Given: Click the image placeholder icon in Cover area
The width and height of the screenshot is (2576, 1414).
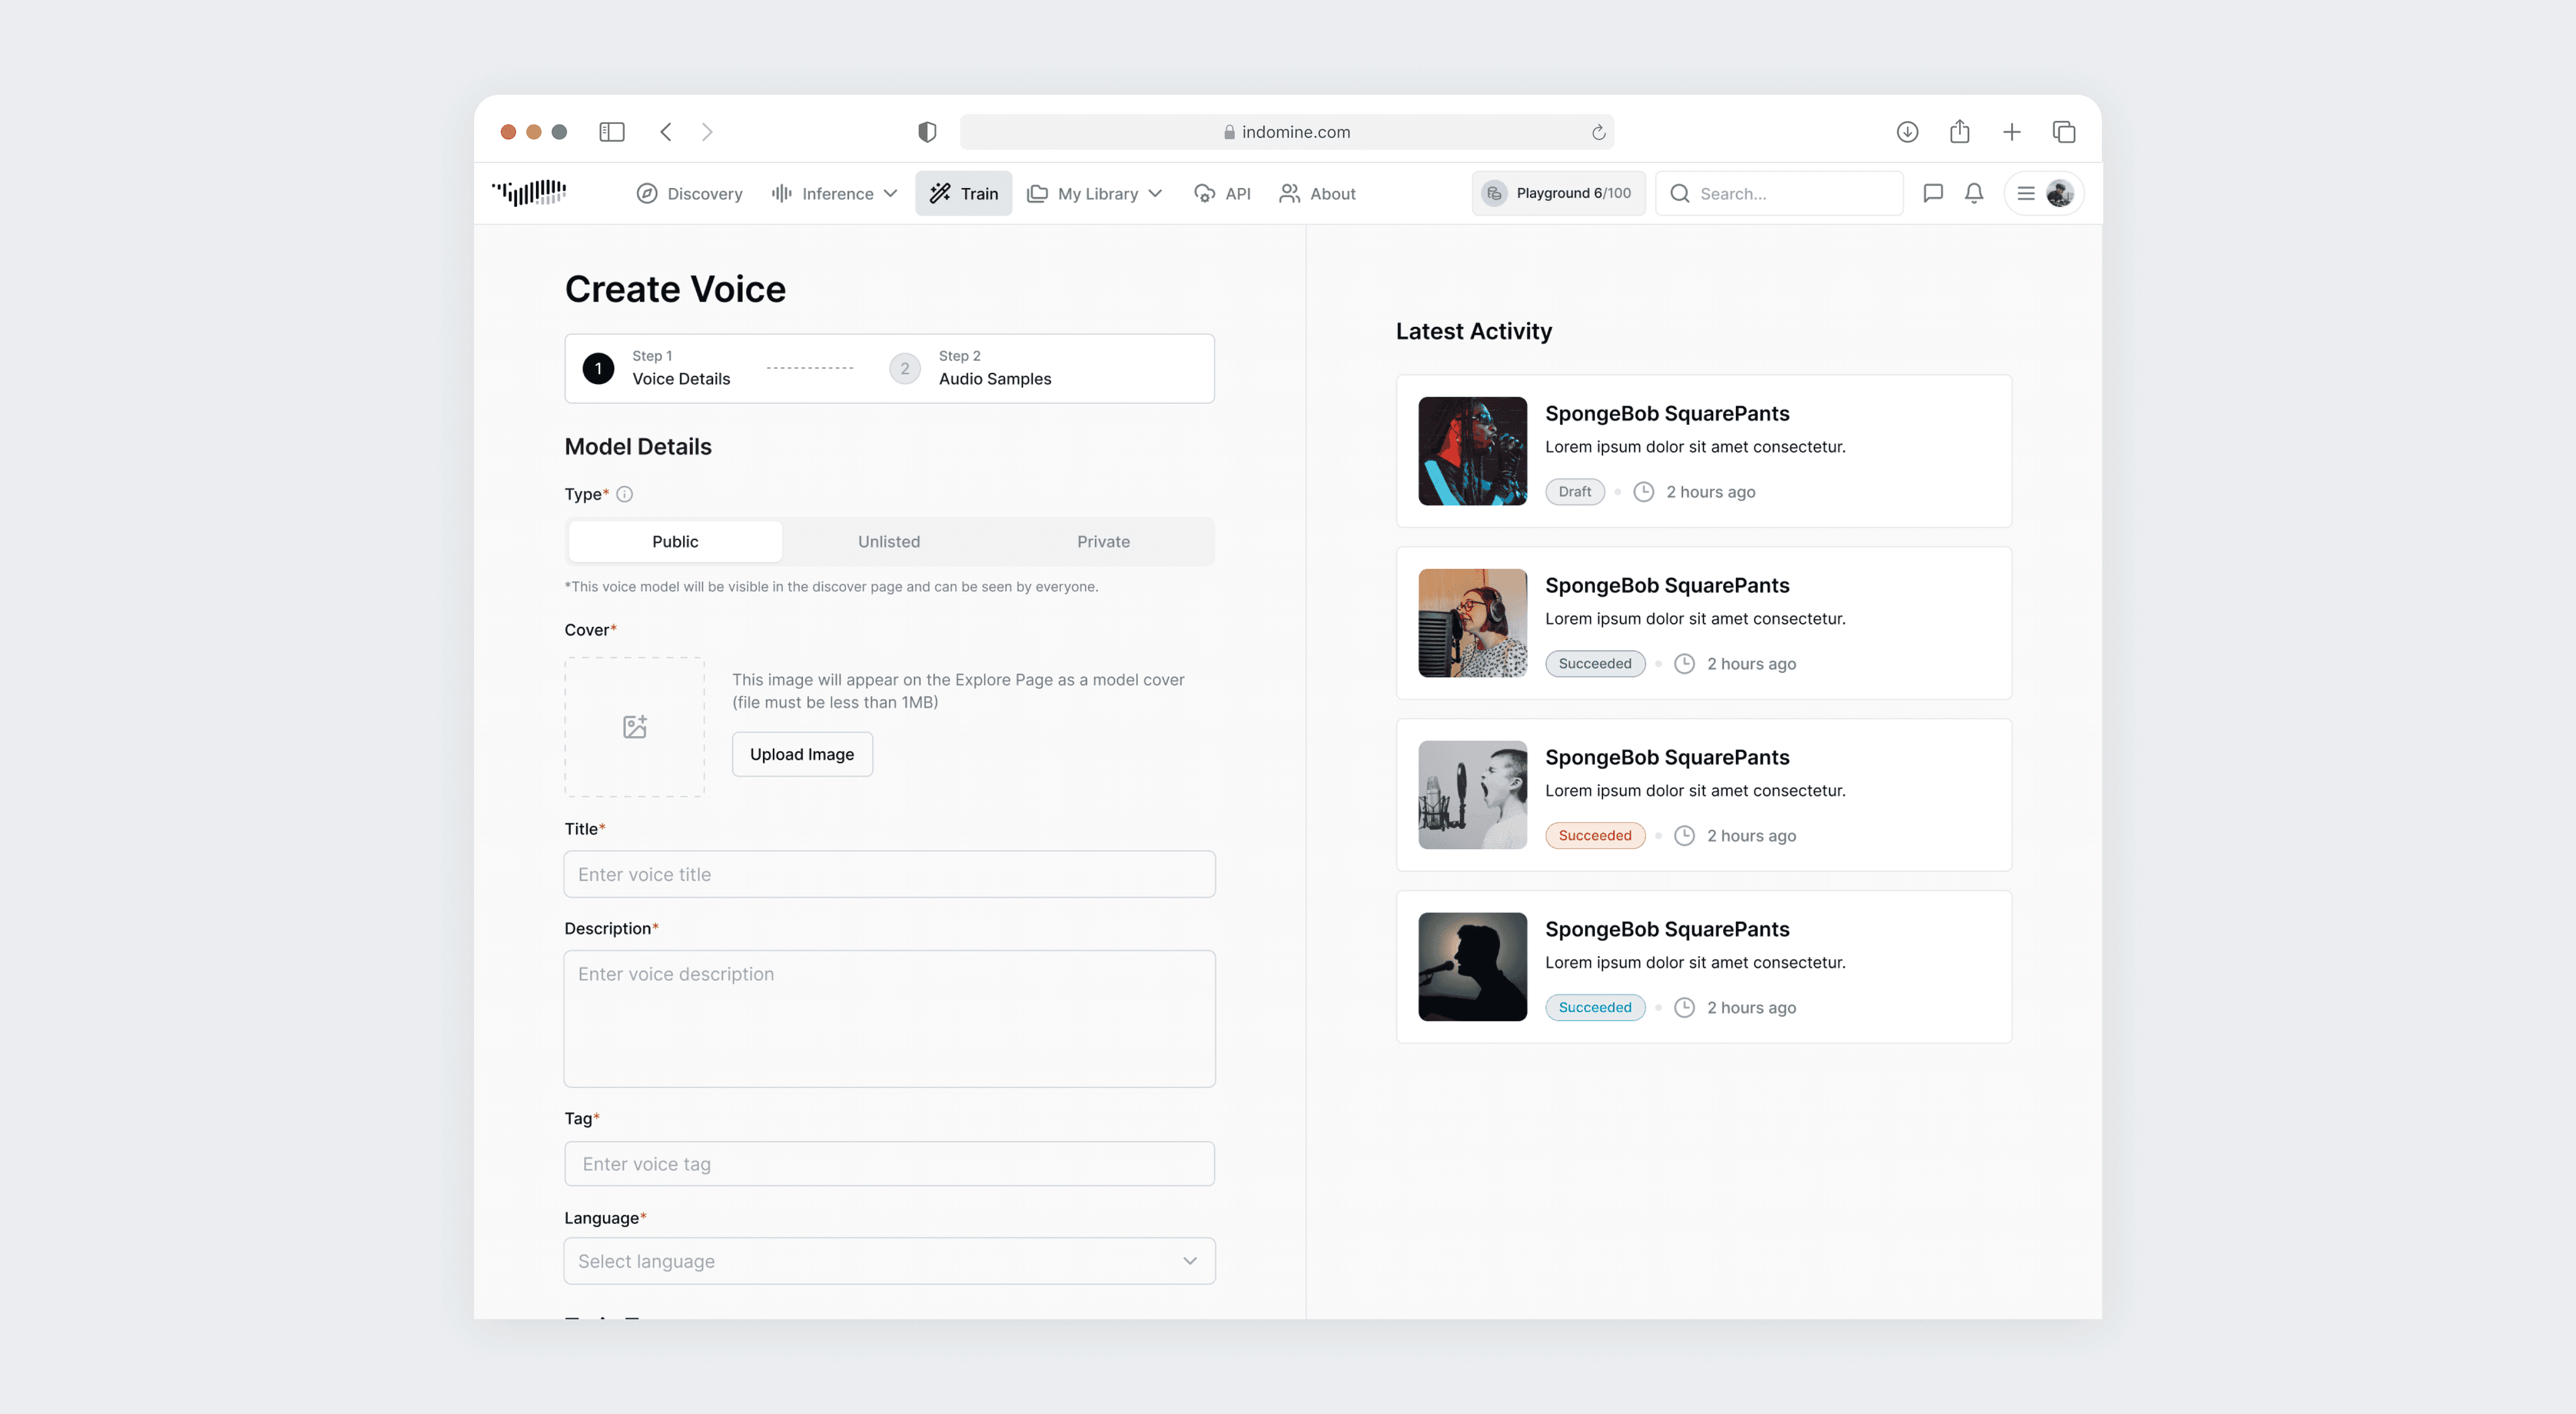Looking at the screenshot, I should click(634, 727).
